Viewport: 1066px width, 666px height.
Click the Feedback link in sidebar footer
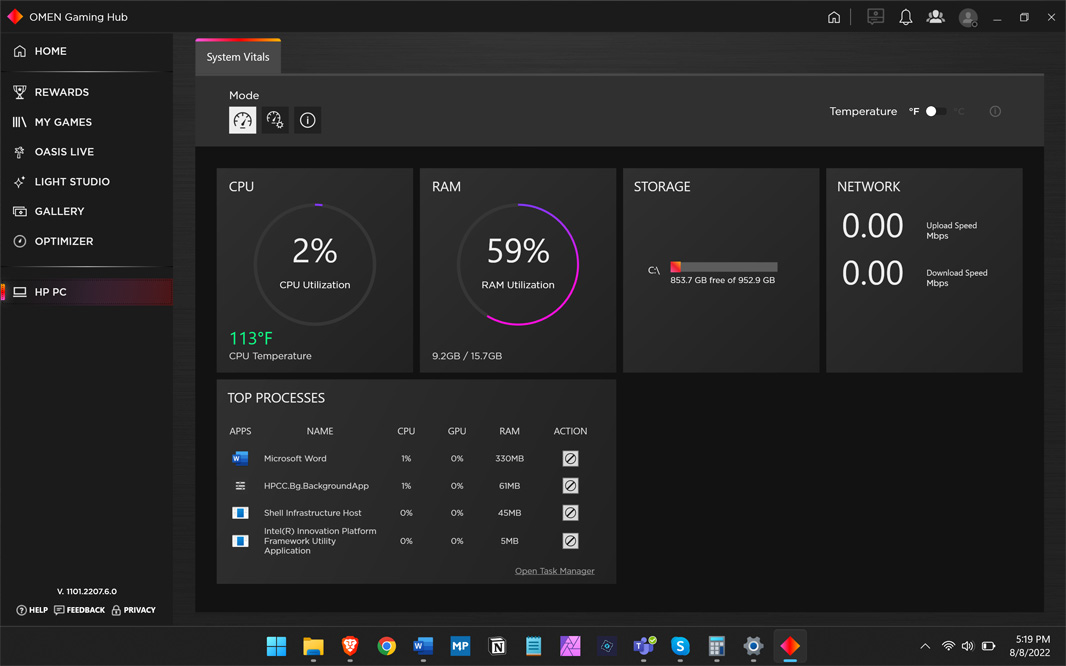click(80, 610)
